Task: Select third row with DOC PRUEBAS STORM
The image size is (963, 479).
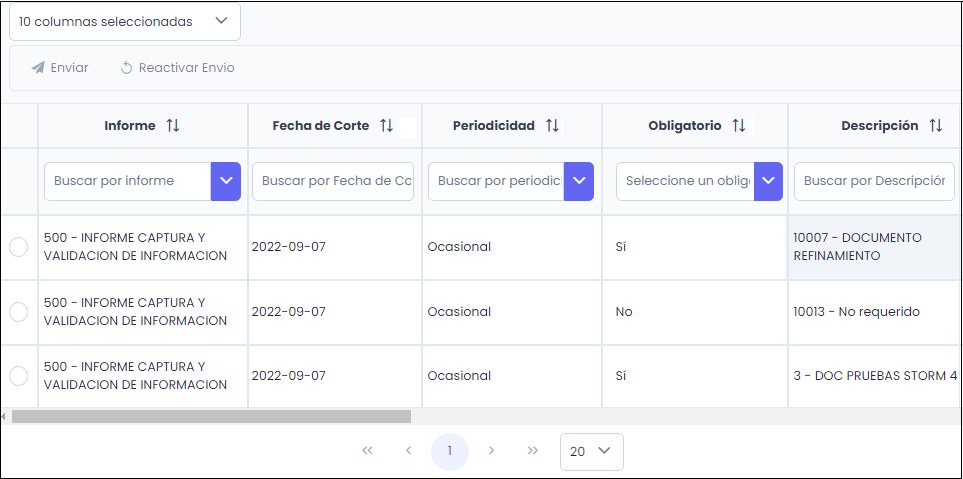Action: (18, 376)
